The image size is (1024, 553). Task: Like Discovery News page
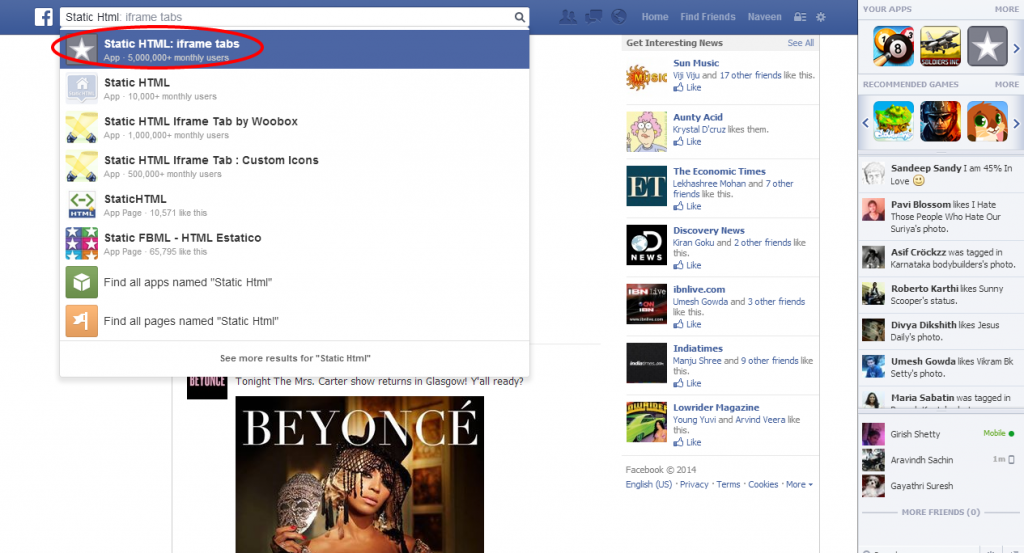pyautogui.click(x=688, y=265)
